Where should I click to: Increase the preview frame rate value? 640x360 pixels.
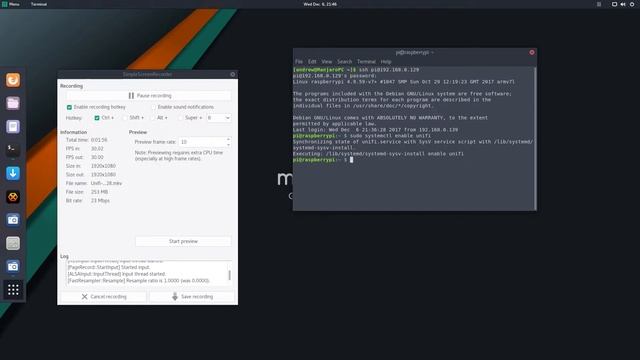coord(228,139)
